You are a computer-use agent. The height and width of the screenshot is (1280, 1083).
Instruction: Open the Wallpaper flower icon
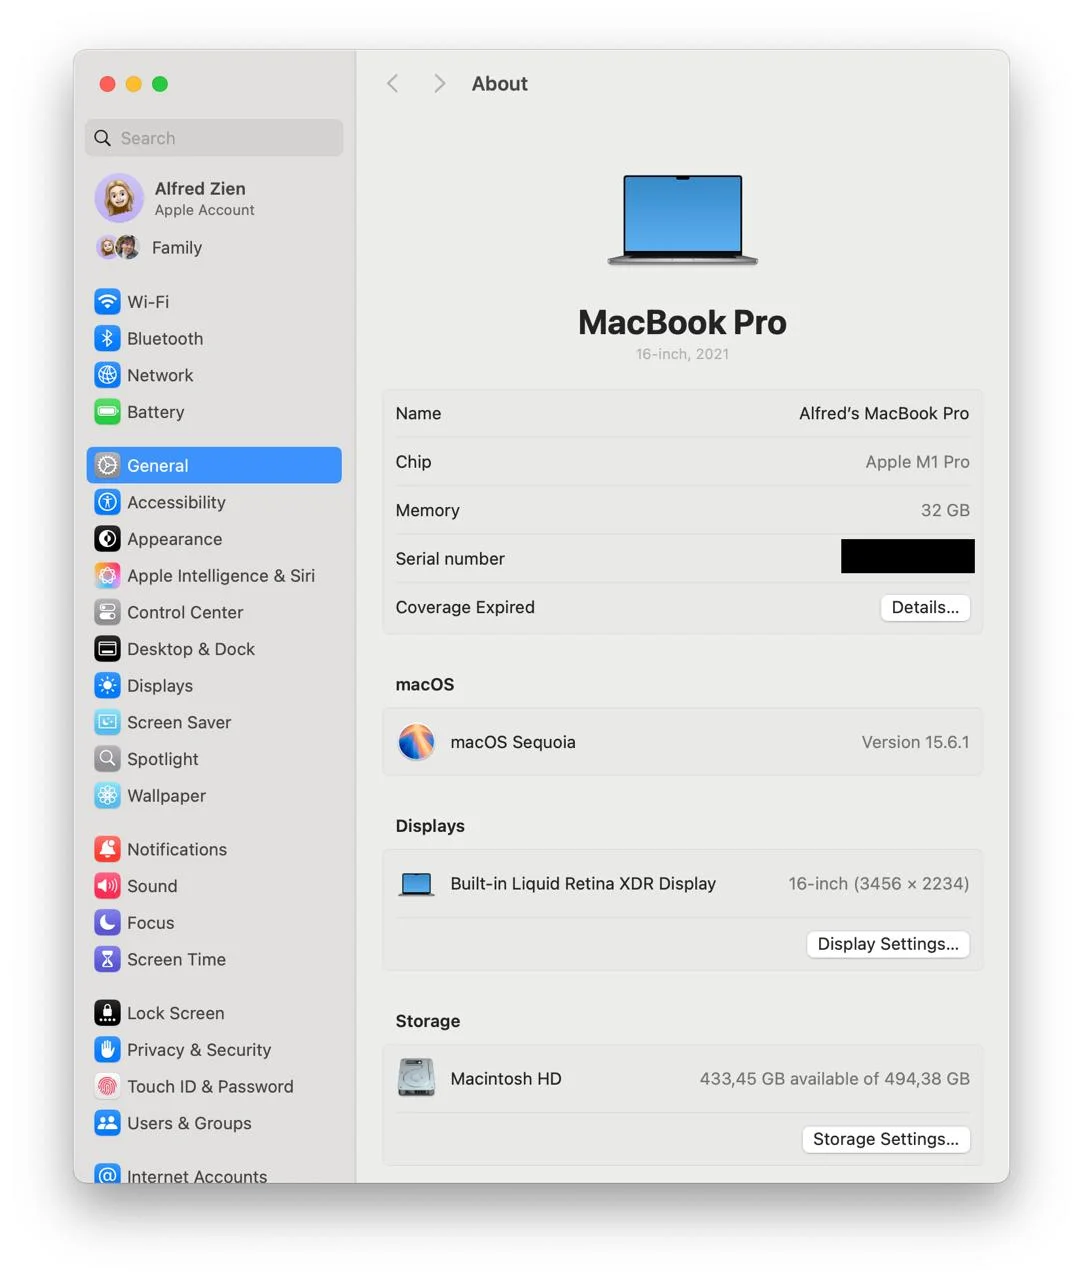click(107, 795)
